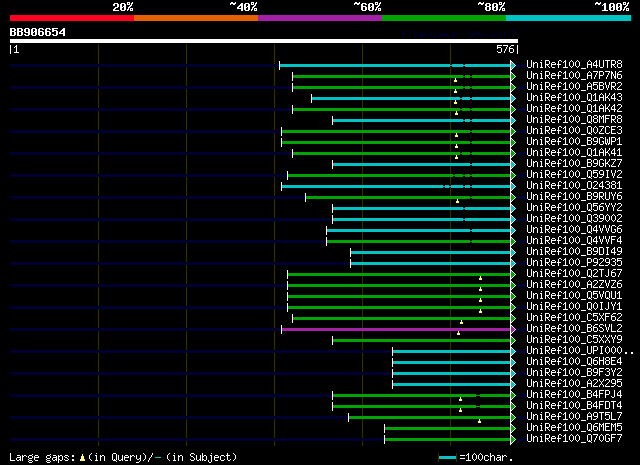Open the UniRef100_A5BVR2 hit label
640x465 pixels.
point(574,87)
